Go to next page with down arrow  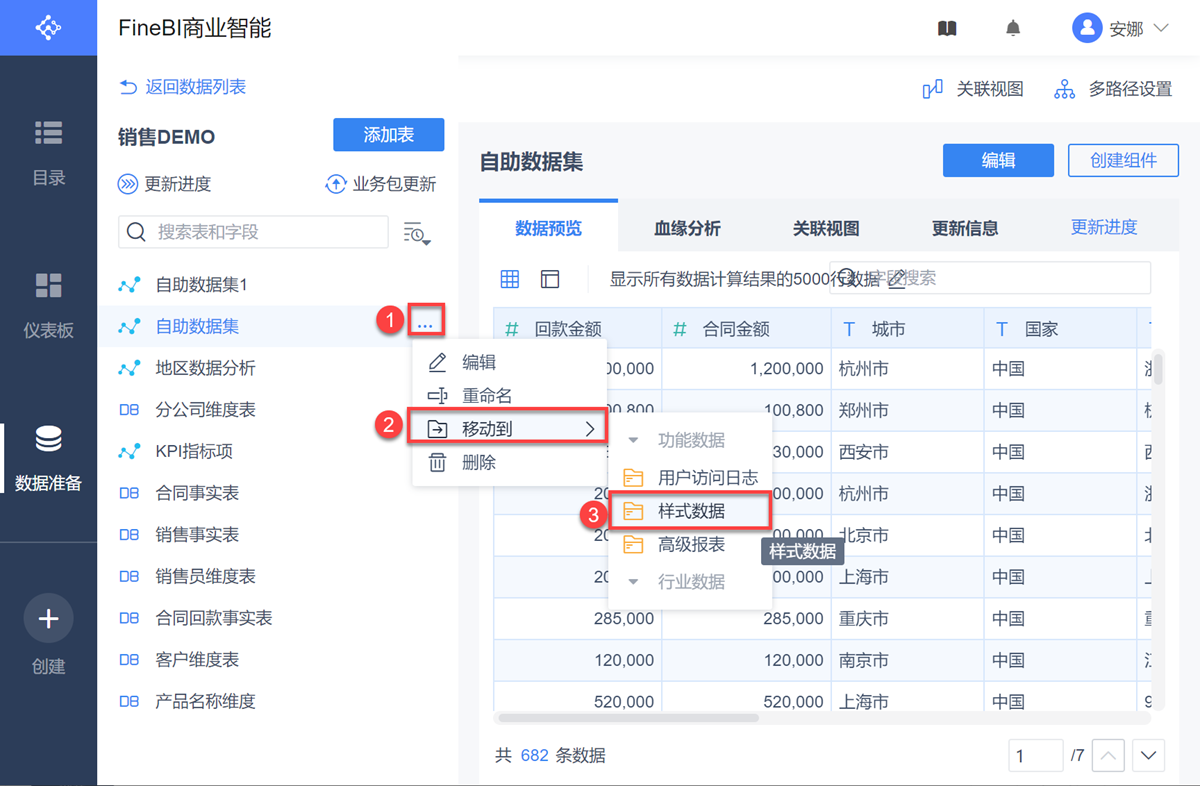click(x=1148, y=756)
